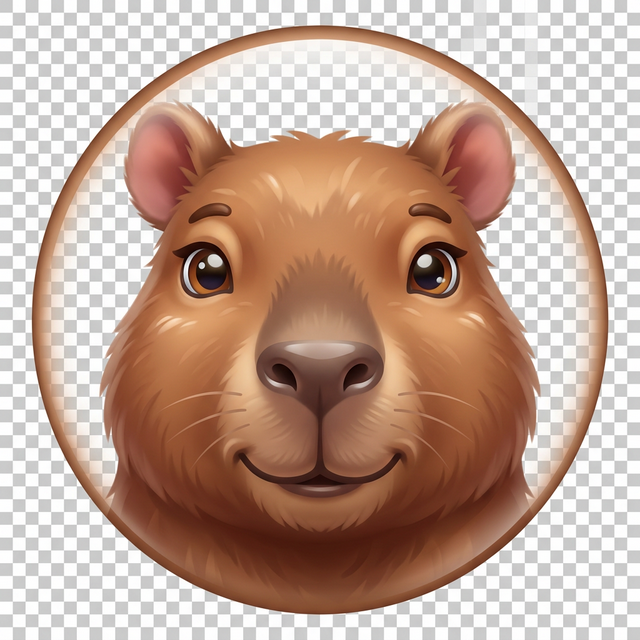
Task: Click the whiskers on the left cheek
Action: 195,410
